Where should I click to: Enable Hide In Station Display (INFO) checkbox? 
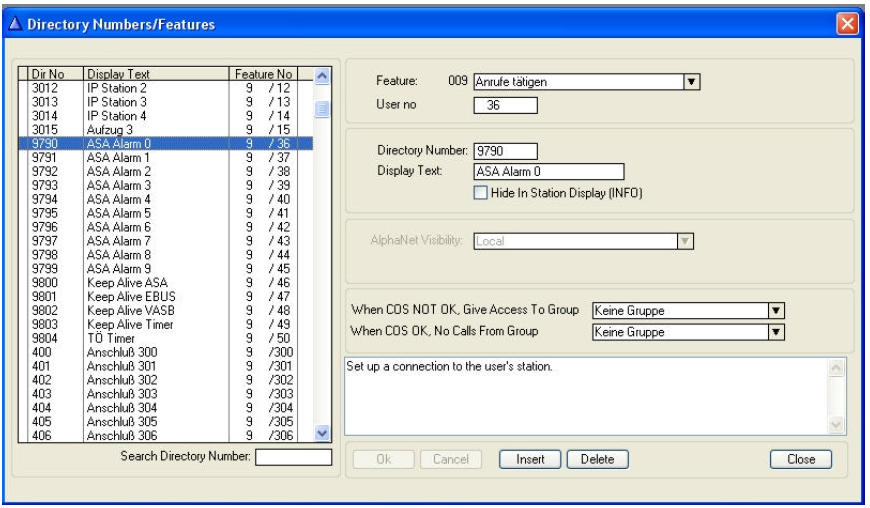[x=480, y=192]
